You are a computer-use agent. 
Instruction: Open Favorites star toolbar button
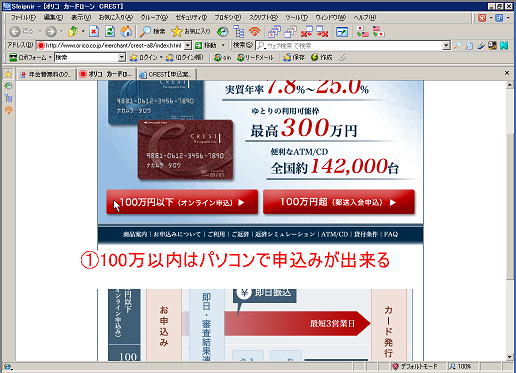(x=190, y=31)
